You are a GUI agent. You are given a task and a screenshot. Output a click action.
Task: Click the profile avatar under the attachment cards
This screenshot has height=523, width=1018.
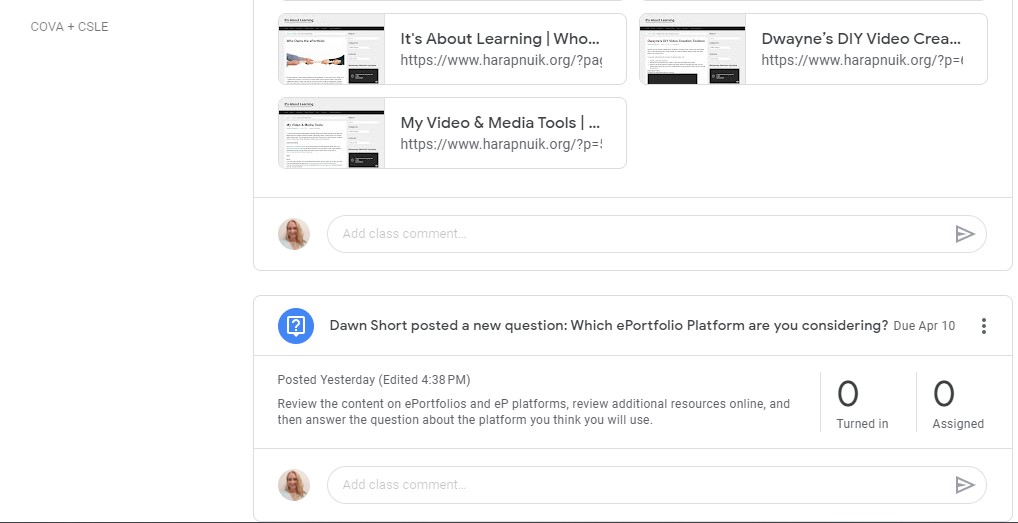[x=294, y=234]
